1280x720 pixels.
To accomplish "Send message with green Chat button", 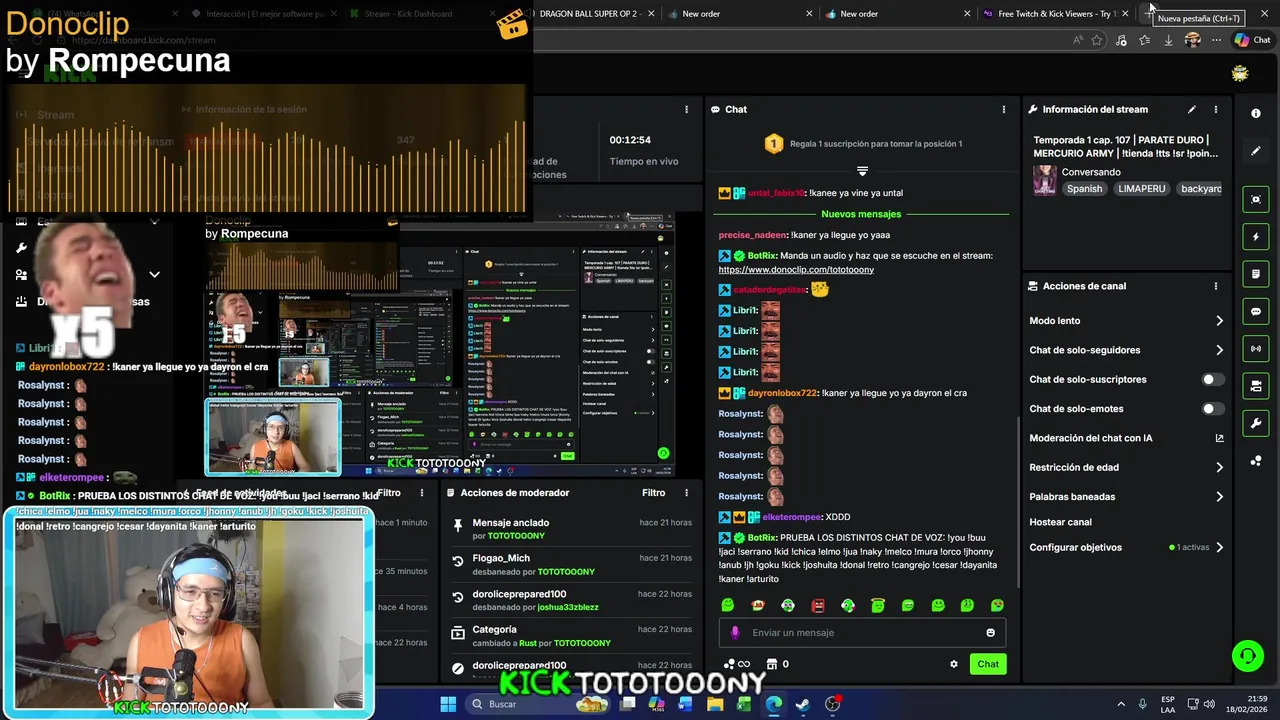I will [x=988, y=664].
